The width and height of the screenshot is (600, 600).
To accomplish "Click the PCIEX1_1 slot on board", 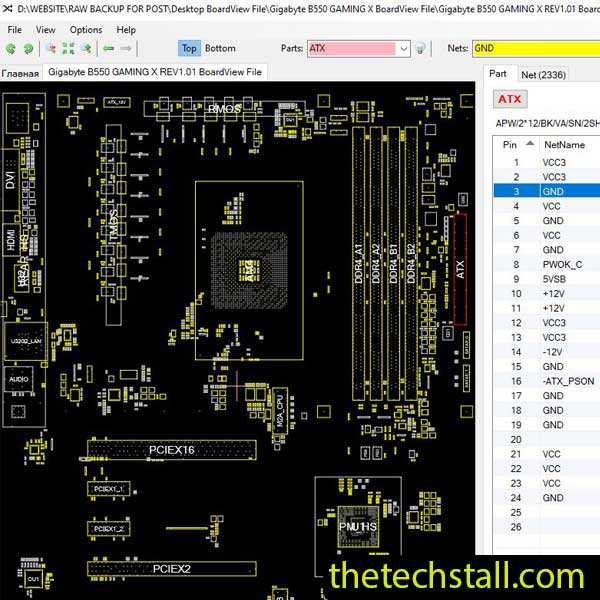I will pos(109,489).
